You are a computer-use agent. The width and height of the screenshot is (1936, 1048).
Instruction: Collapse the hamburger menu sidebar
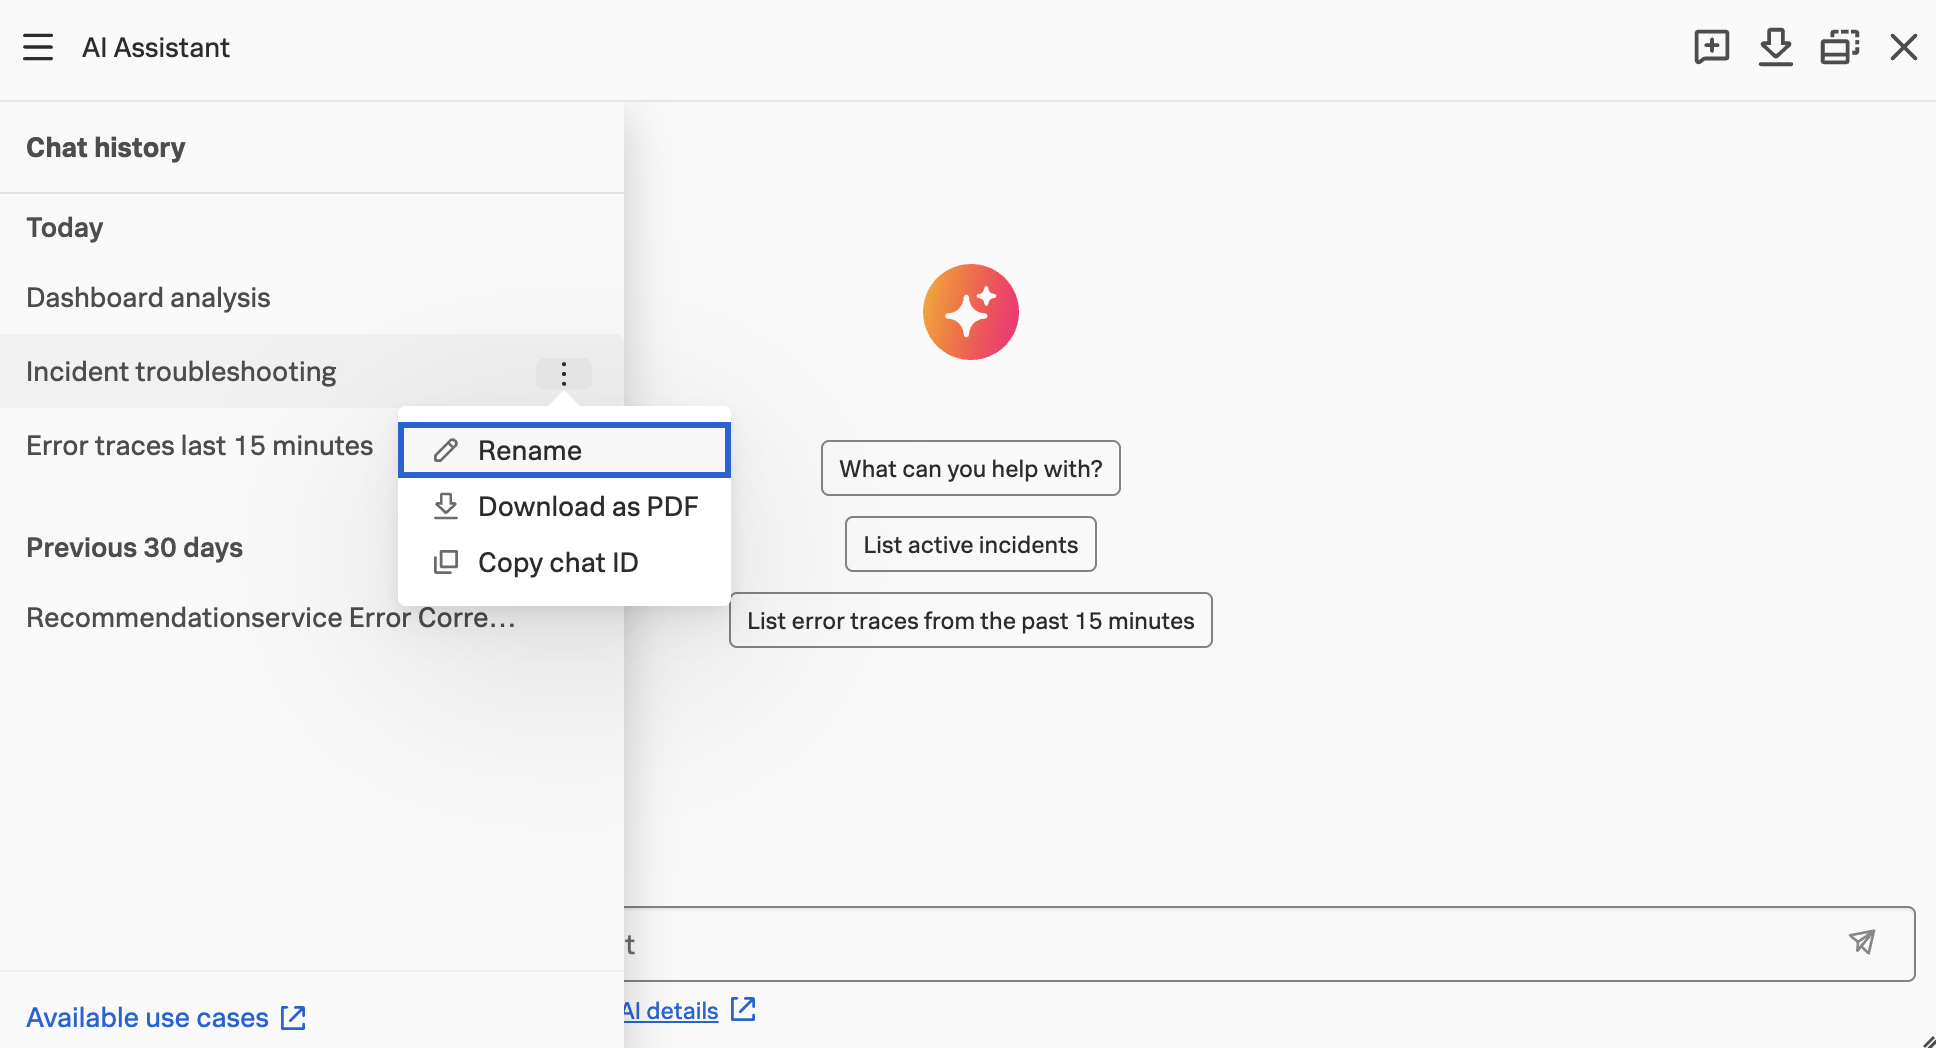click(38, 47)
